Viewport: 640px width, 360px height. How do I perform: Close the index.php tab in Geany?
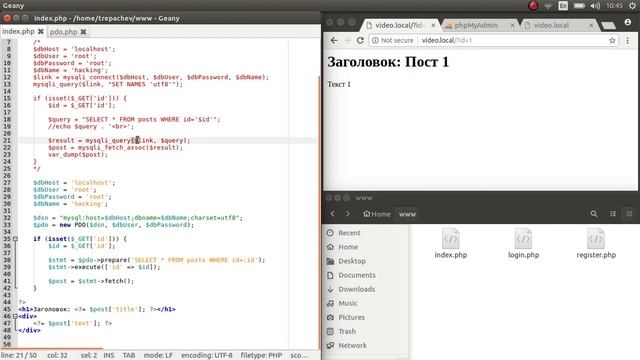(41, 31)
